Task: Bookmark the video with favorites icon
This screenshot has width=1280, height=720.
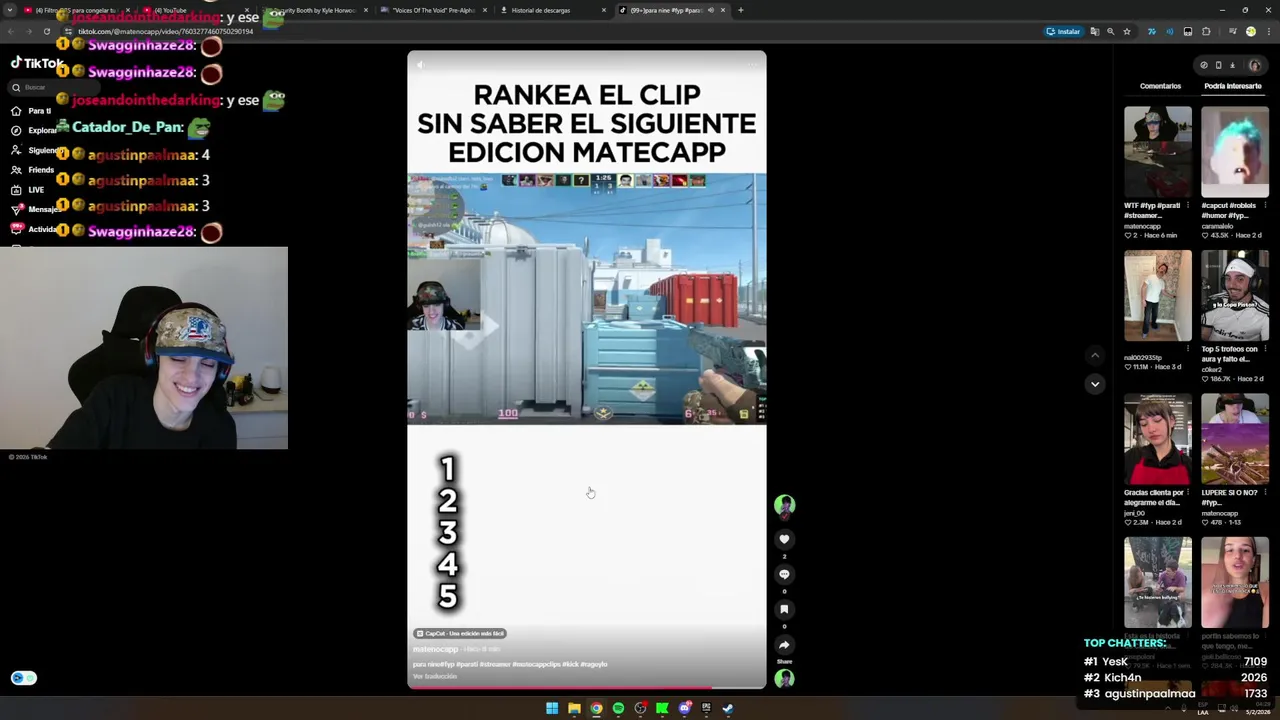Action: pos(784,609)
